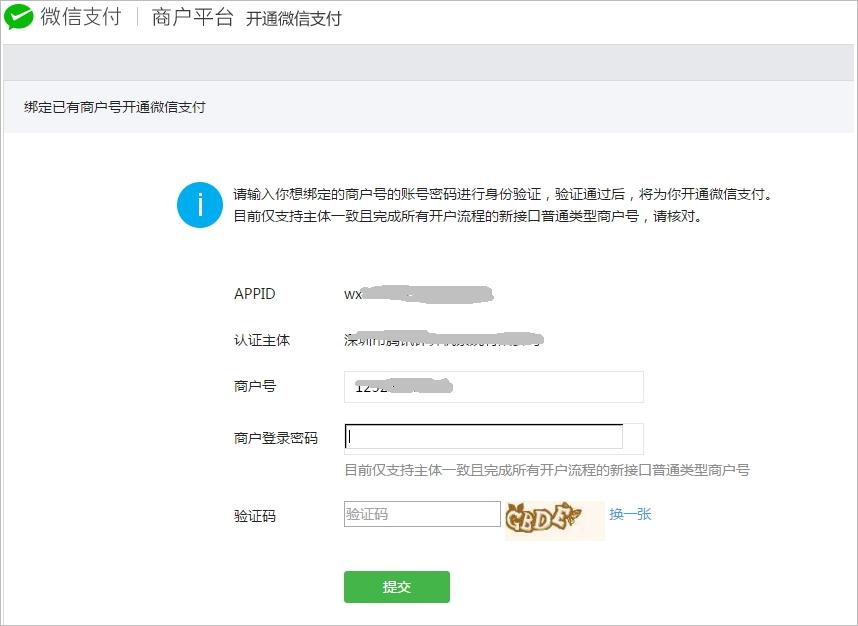Click the 验证码 label left of the captcha input

point(254,516)
